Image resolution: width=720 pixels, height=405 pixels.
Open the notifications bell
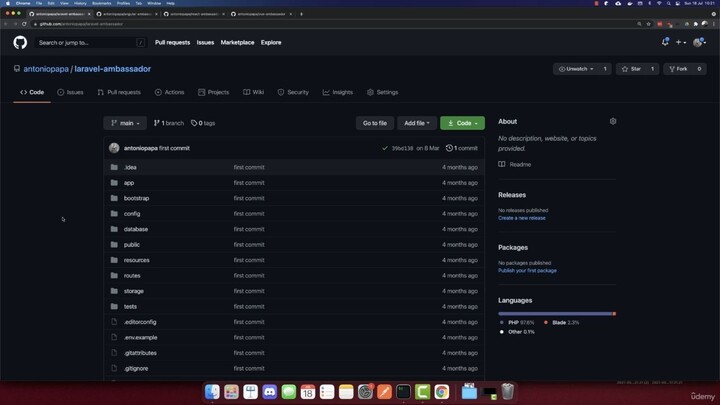665,42
